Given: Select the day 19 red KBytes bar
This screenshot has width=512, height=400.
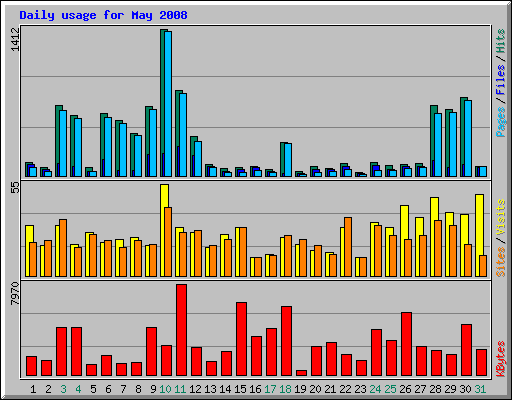Looking at the screenshot, I should coord(301,373).
